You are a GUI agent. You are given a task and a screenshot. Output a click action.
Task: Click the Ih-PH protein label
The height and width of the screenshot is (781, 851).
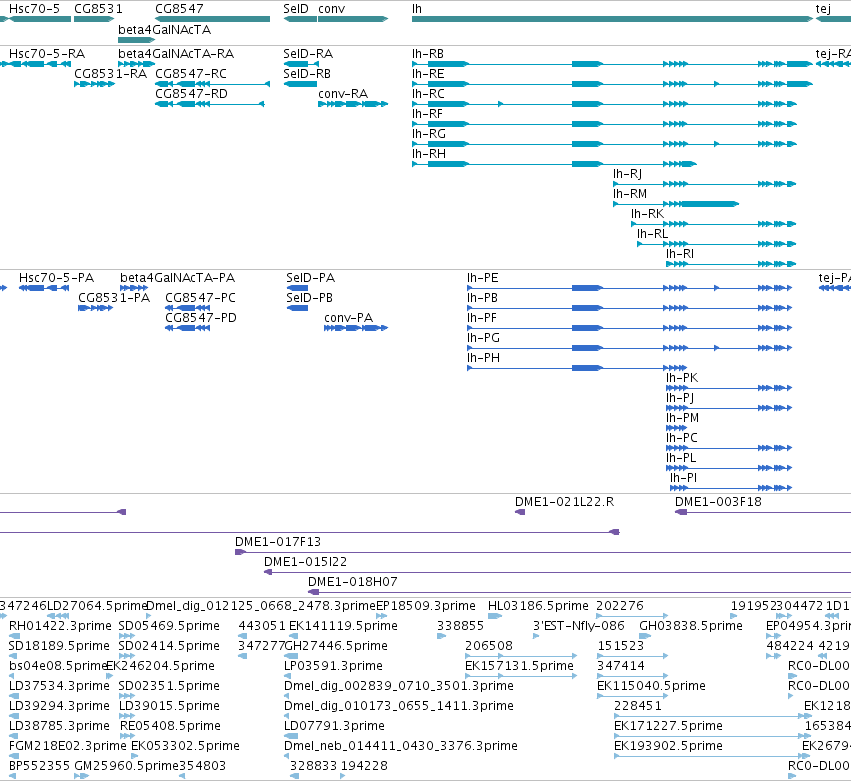click(x=484, y=358)
